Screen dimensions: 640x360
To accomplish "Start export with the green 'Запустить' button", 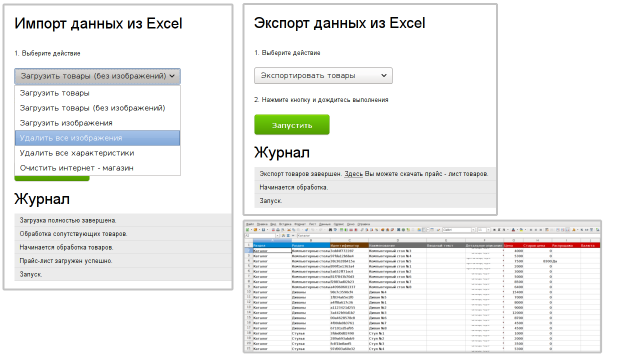I will pyautogui.click(x=292, y=125).
